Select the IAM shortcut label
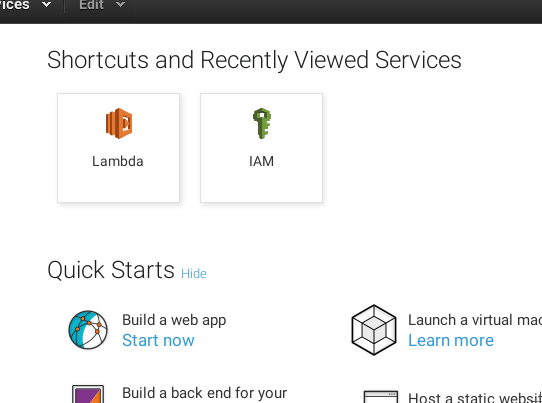 coord(261,161)
